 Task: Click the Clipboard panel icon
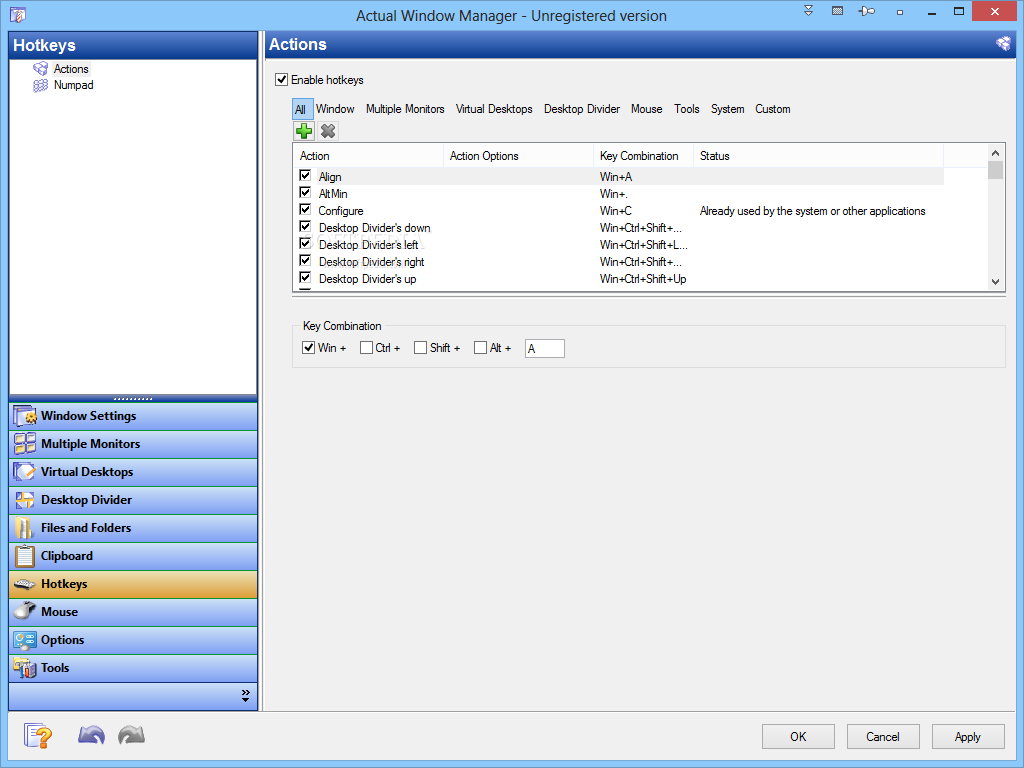tap(25, 556)
